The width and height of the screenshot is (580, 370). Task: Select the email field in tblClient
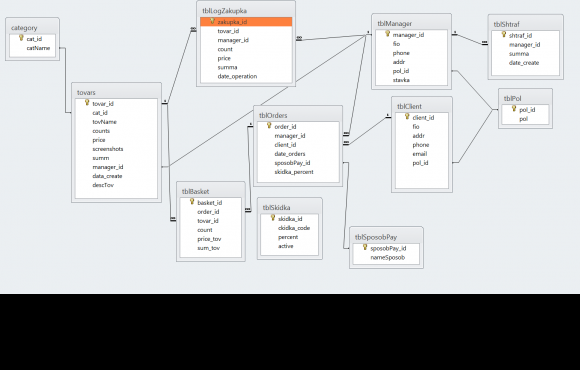point(422,154)
